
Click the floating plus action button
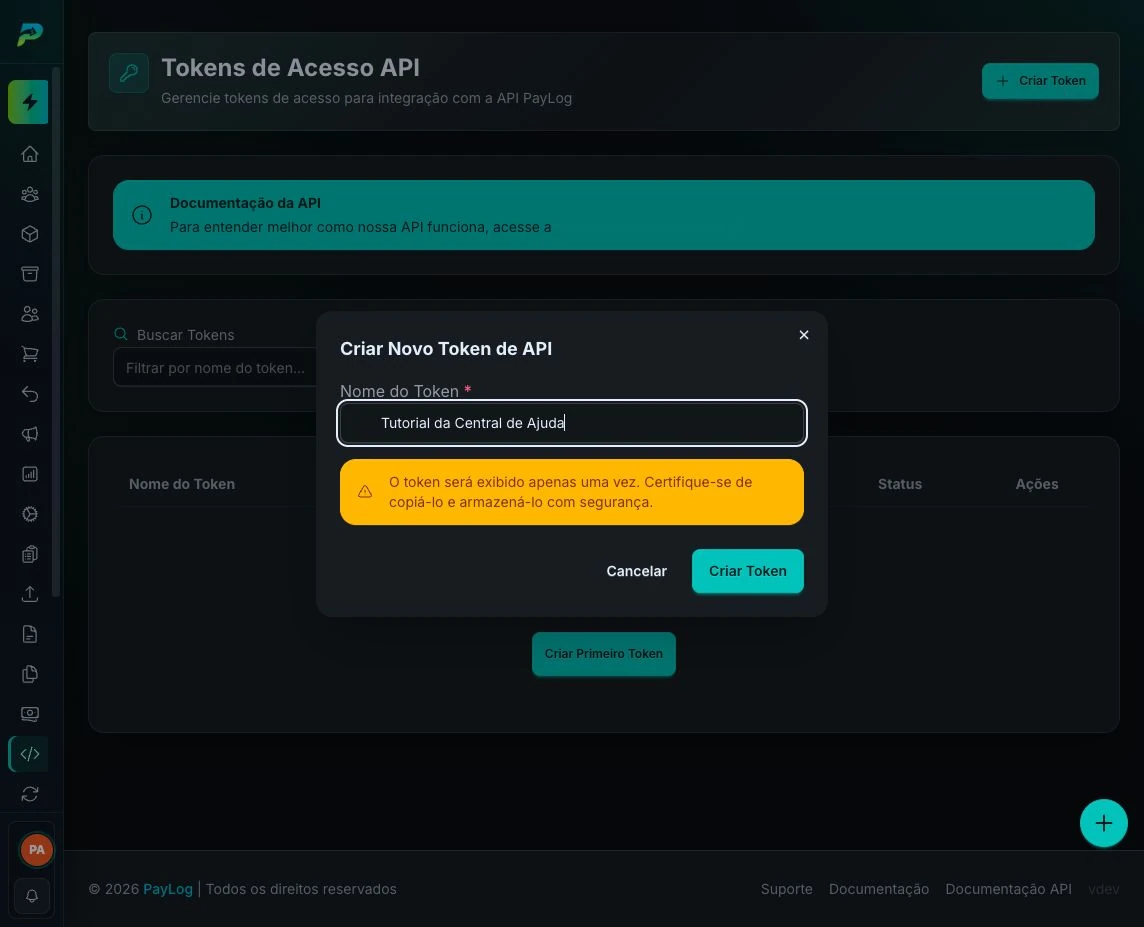(1103, 823)
